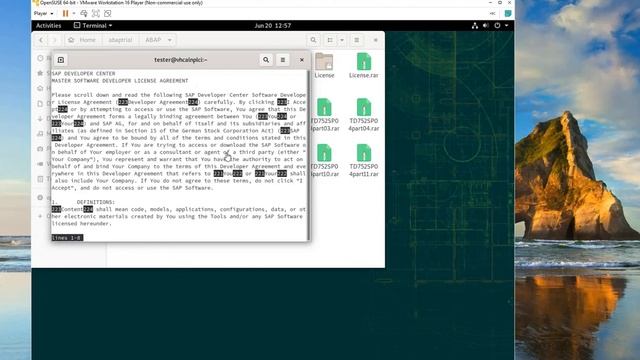Open the clock showing Jun 20 12:57

[273, 25]
